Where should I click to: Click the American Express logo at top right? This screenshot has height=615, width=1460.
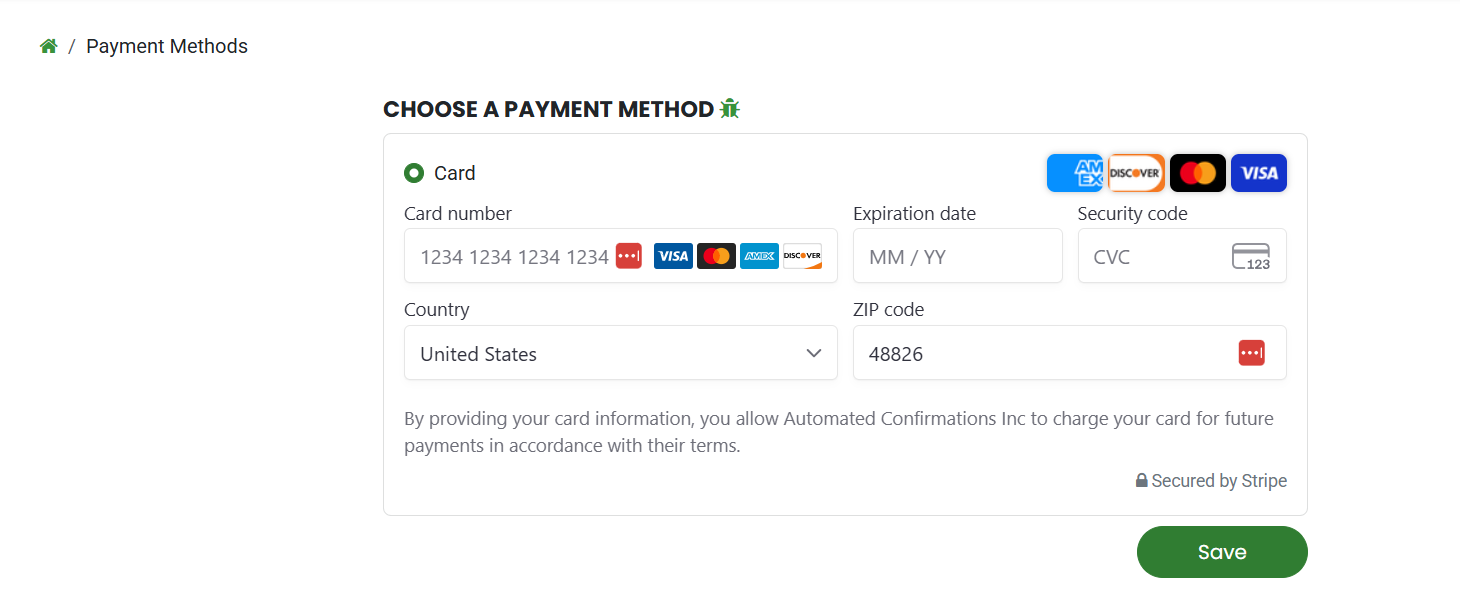tap(1075, 173)
